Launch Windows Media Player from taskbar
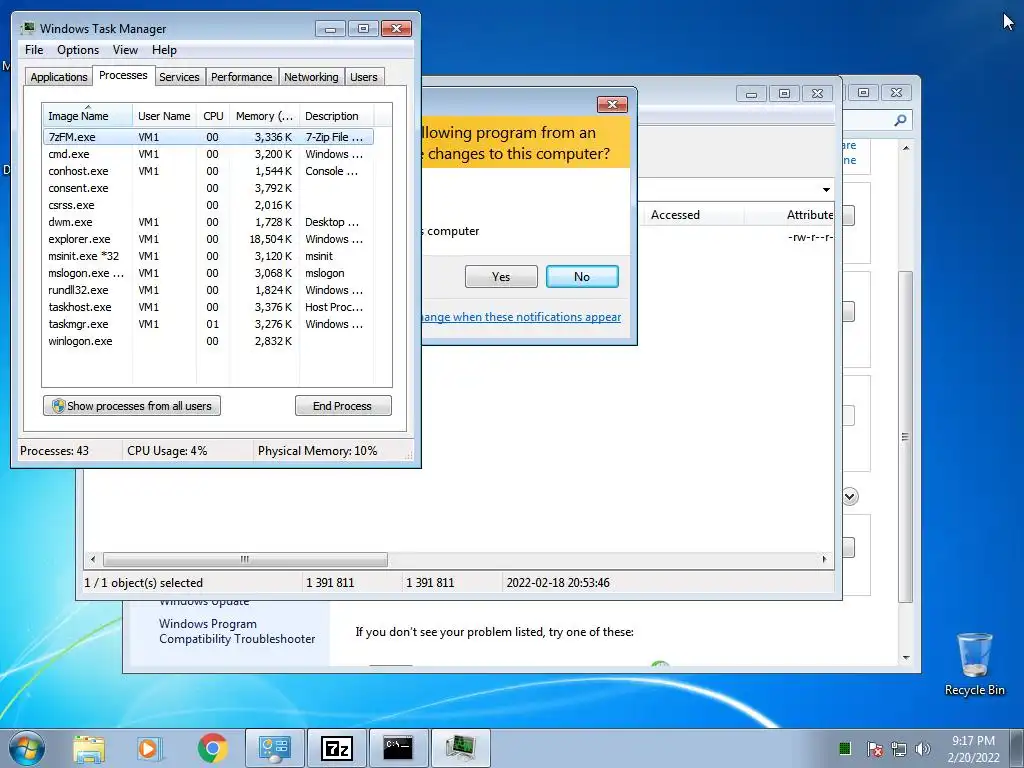 [150, 748]
